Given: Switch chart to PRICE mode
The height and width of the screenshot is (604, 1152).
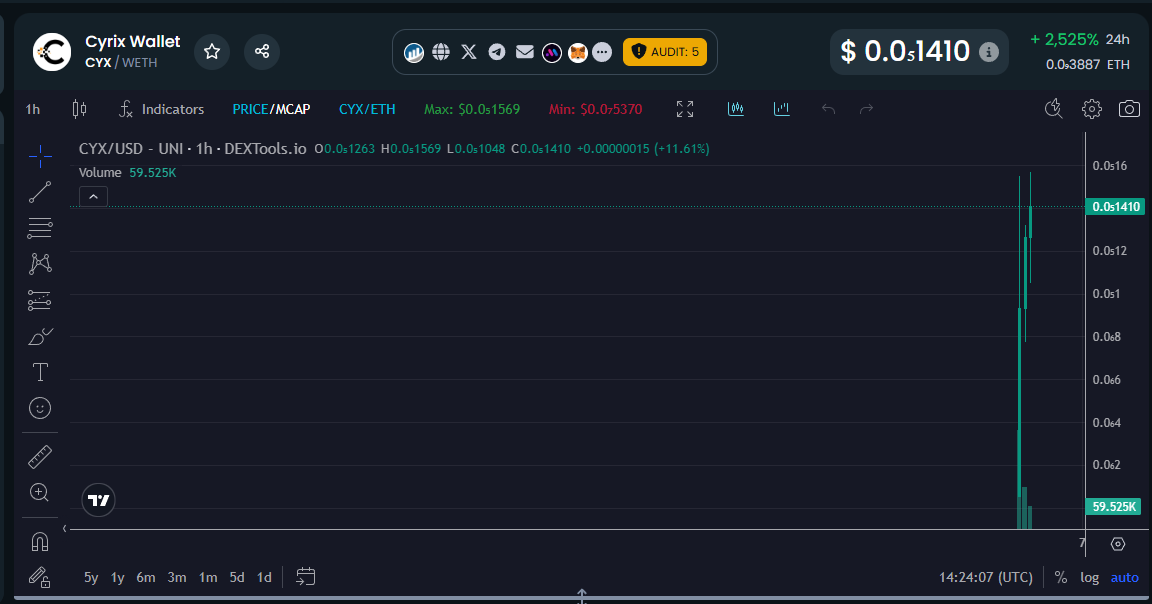Looking at the screenshot, I should click(x=251, y=109).
